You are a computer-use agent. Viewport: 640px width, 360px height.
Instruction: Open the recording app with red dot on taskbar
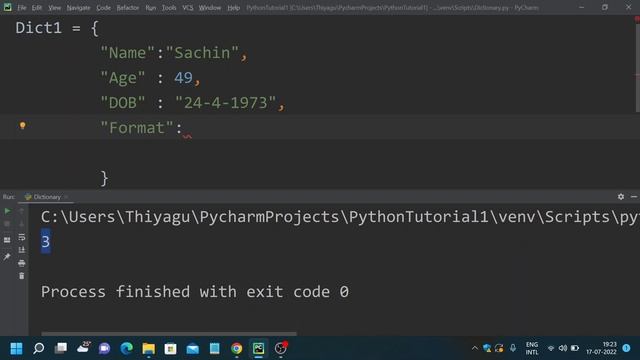tap(281, 348)
